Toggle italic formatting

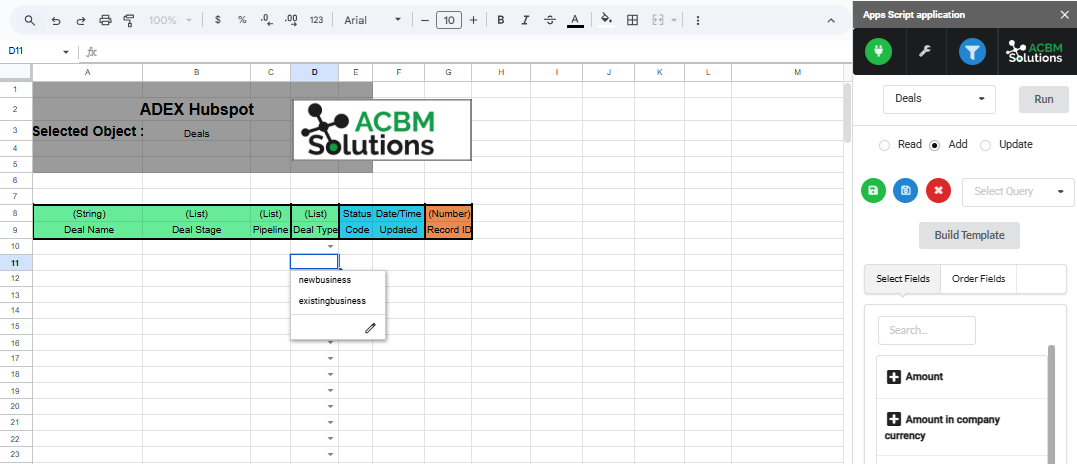[x=525, y=21]
